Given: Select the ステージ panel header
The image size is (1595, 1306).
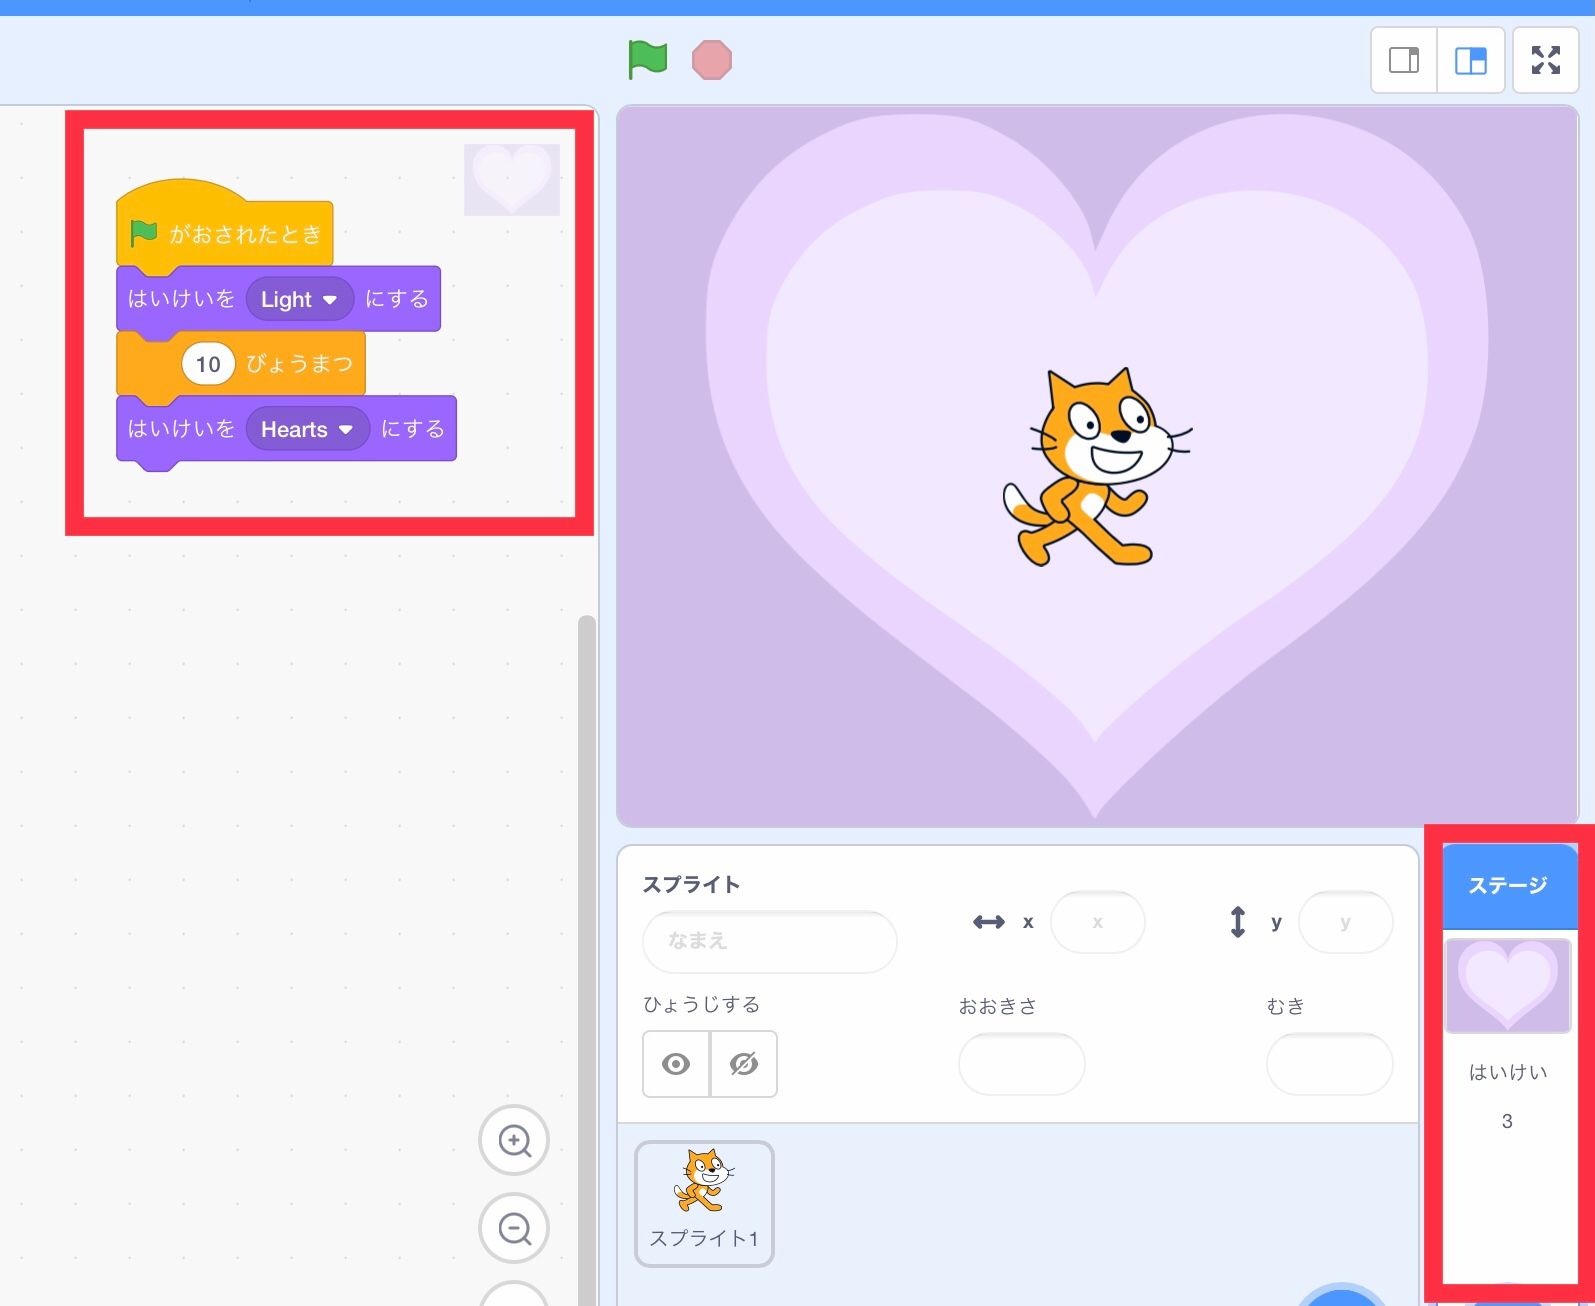Looking at the screenshot, I should tap(1508, 886).
